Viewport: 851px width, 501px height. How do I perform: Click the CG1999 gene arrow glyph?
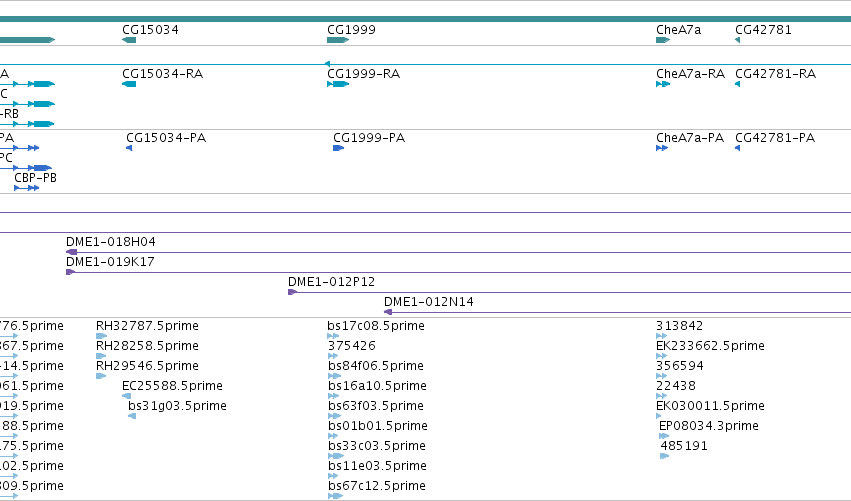point(338,40)
